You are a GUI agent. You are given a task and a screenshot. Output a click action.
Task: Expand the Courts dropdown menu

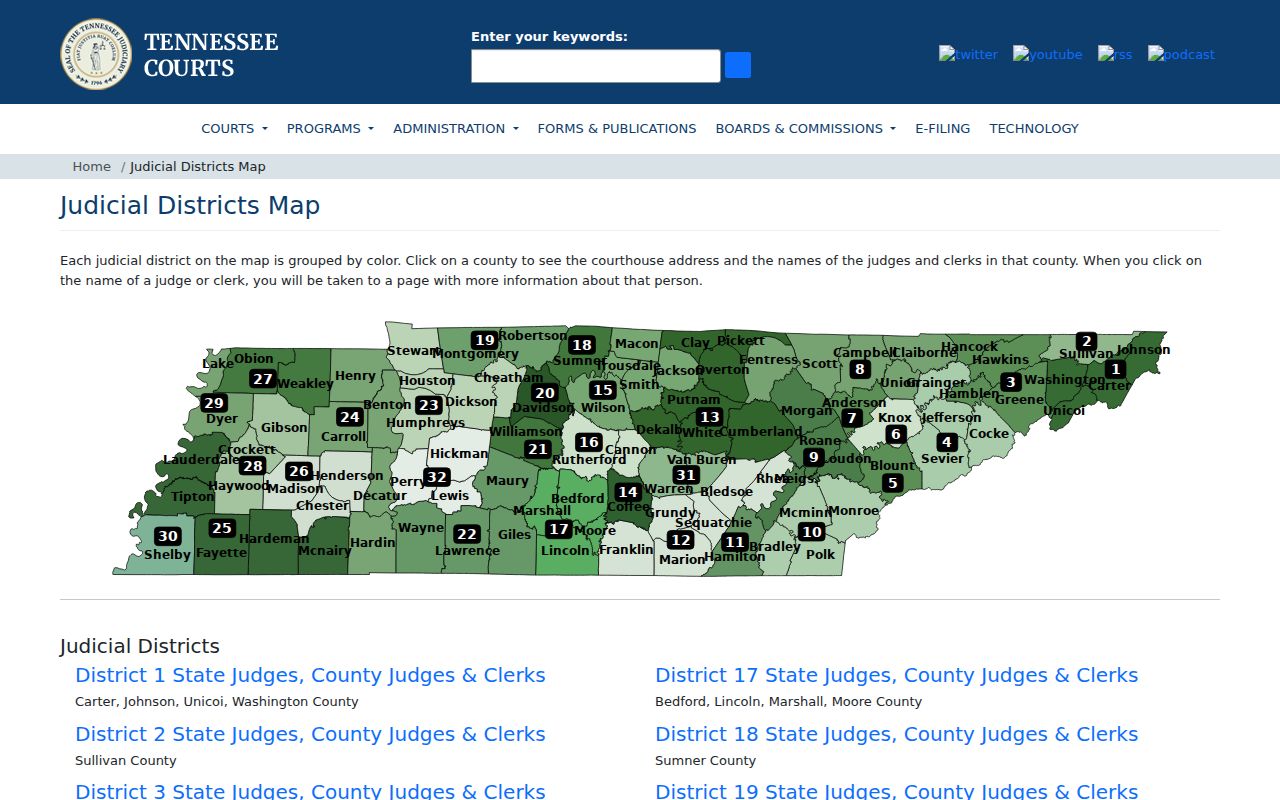coord(234,128)
